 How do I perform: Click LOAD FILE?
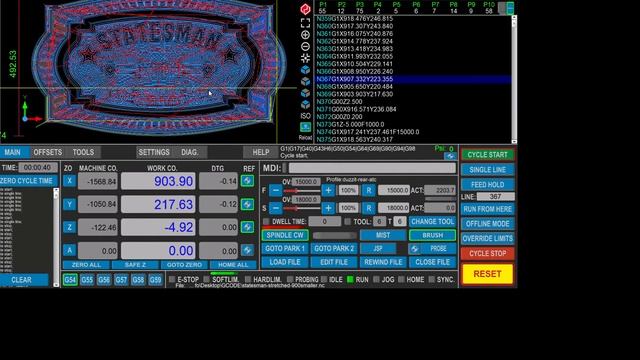(285, 262)
